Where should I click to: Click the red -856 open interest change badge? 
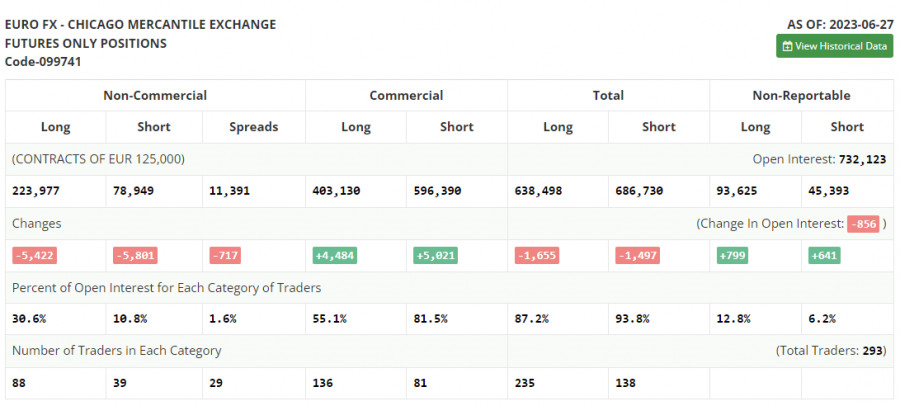(x=862, y=224)
